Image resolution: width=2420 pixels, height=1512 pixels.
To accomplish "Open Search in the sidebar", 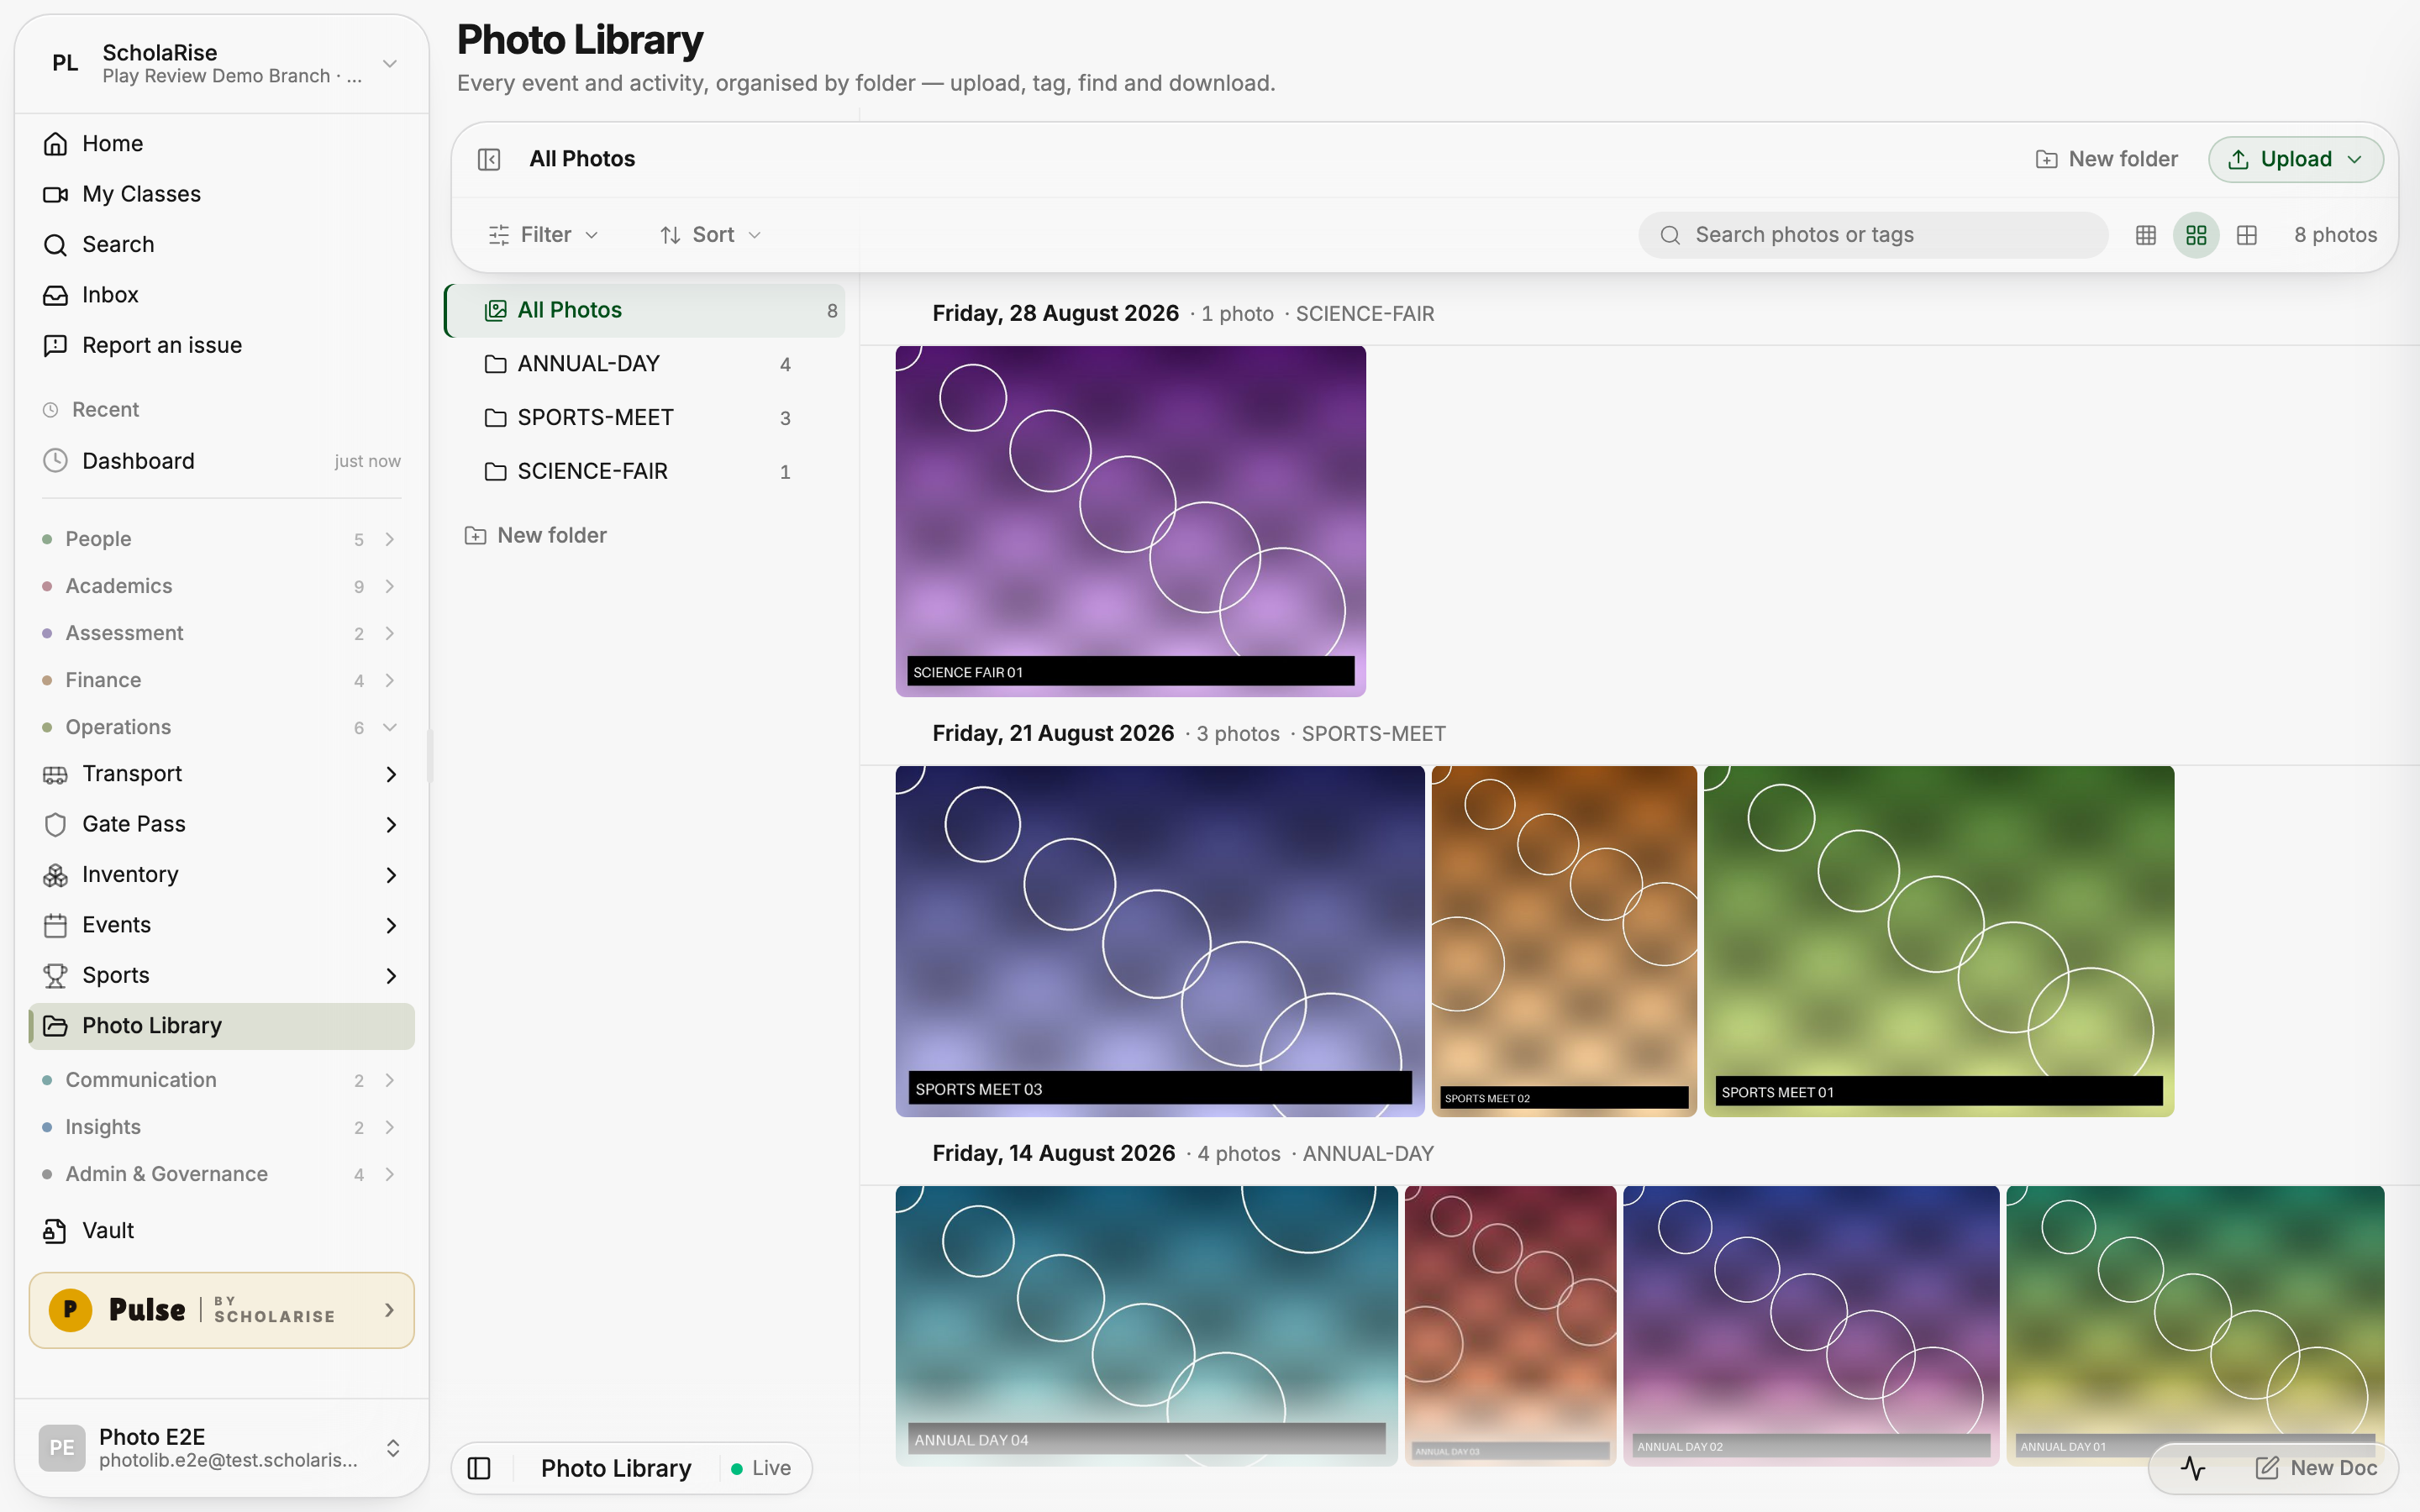I will pyautogui.click(x=222, y=244).
